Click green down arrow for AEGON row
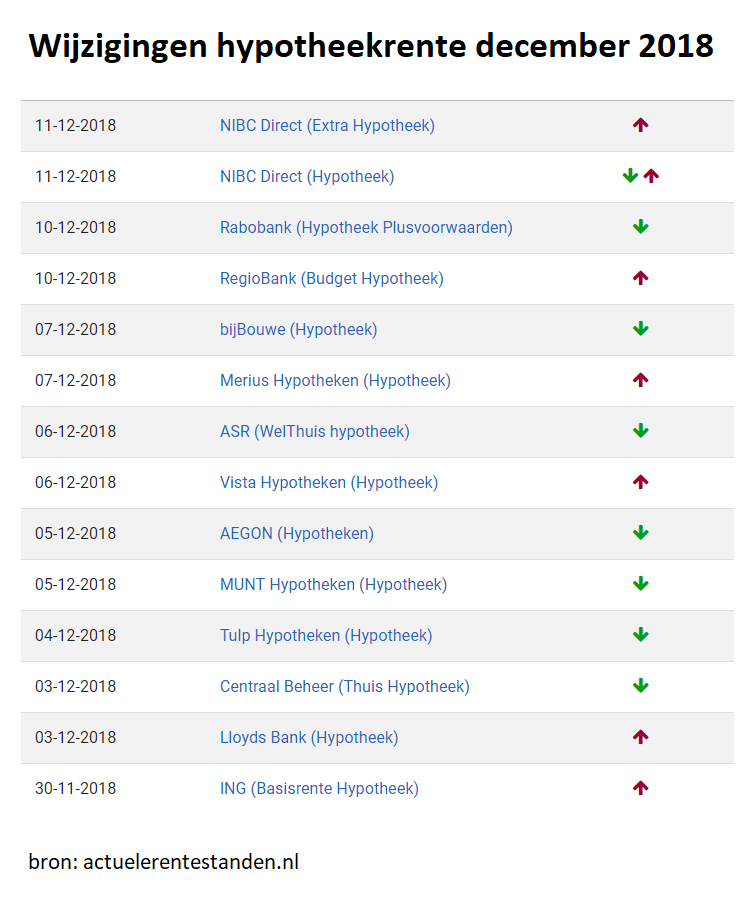Image resolution: width=739 pixels, height=903 pixels. tap(641, 533)
